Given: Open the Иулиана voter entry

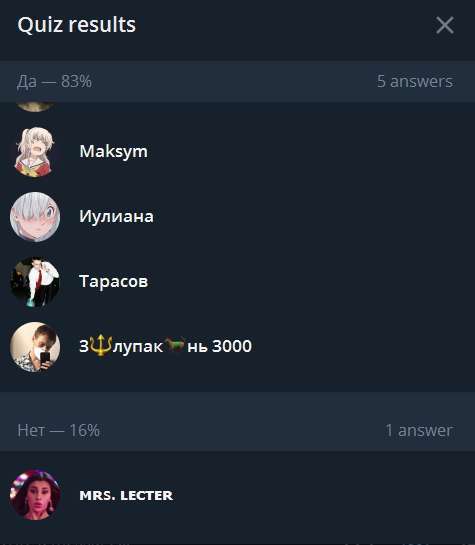Looking at the screenshot, I should coord(237,217).
